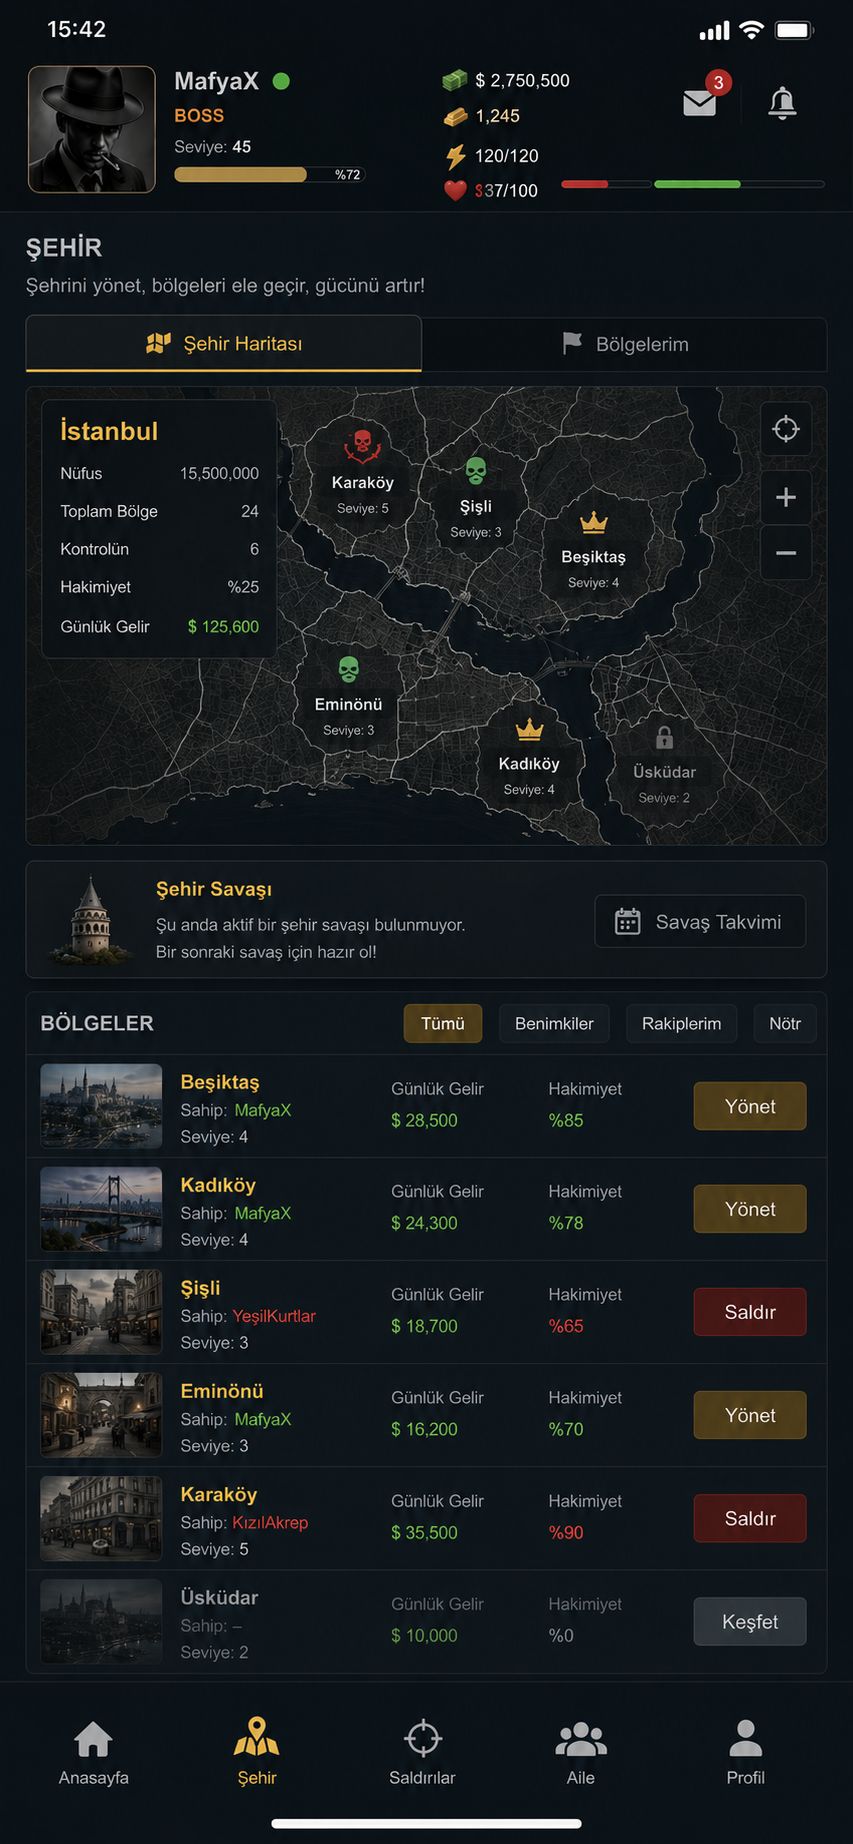Select Beşiktaş crown marker on map
The height and width of the screenshot is (1844, 853).
[594, 523]
